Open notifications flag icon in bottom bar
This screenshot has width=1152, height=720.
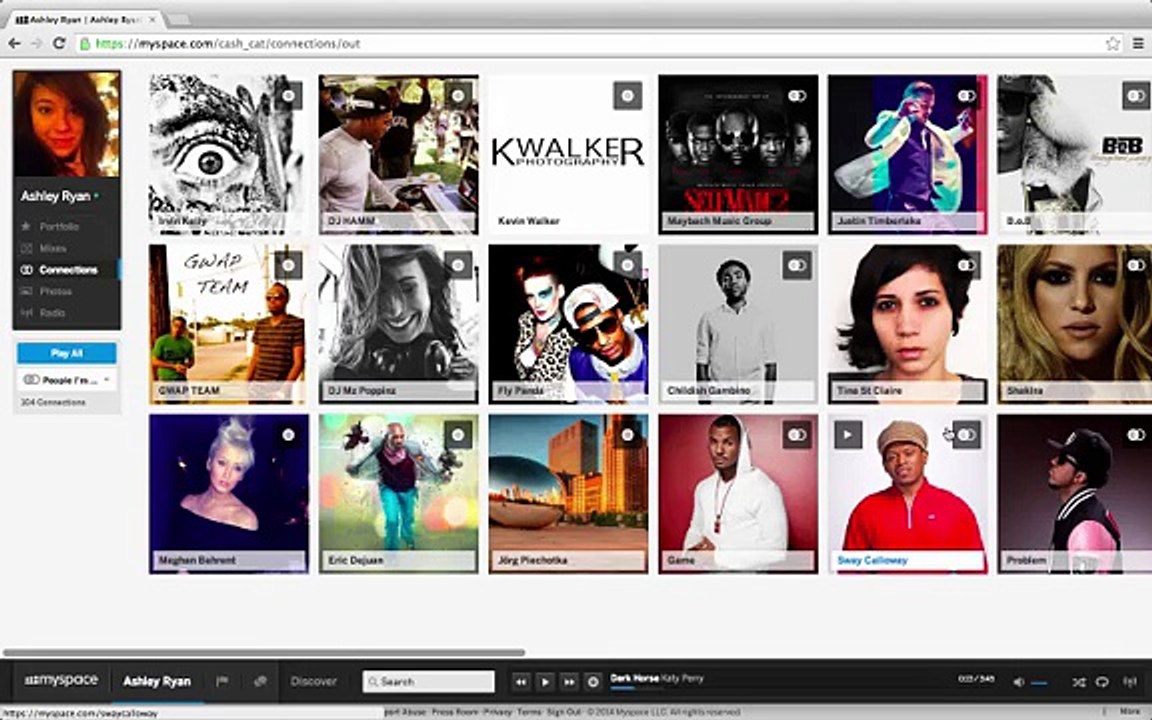(222, 681)
